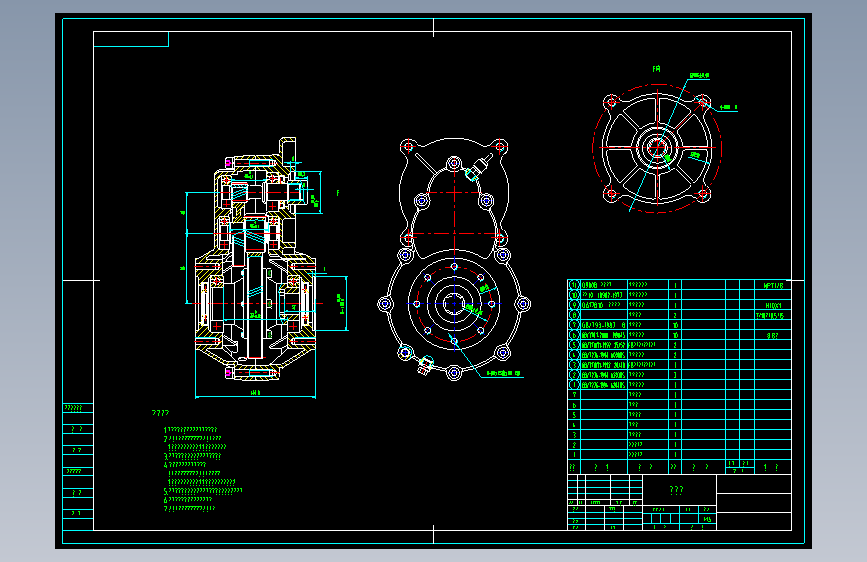Select the view label above the round flange view
Screen dimensions: 867x562
(x=656, y=69)
